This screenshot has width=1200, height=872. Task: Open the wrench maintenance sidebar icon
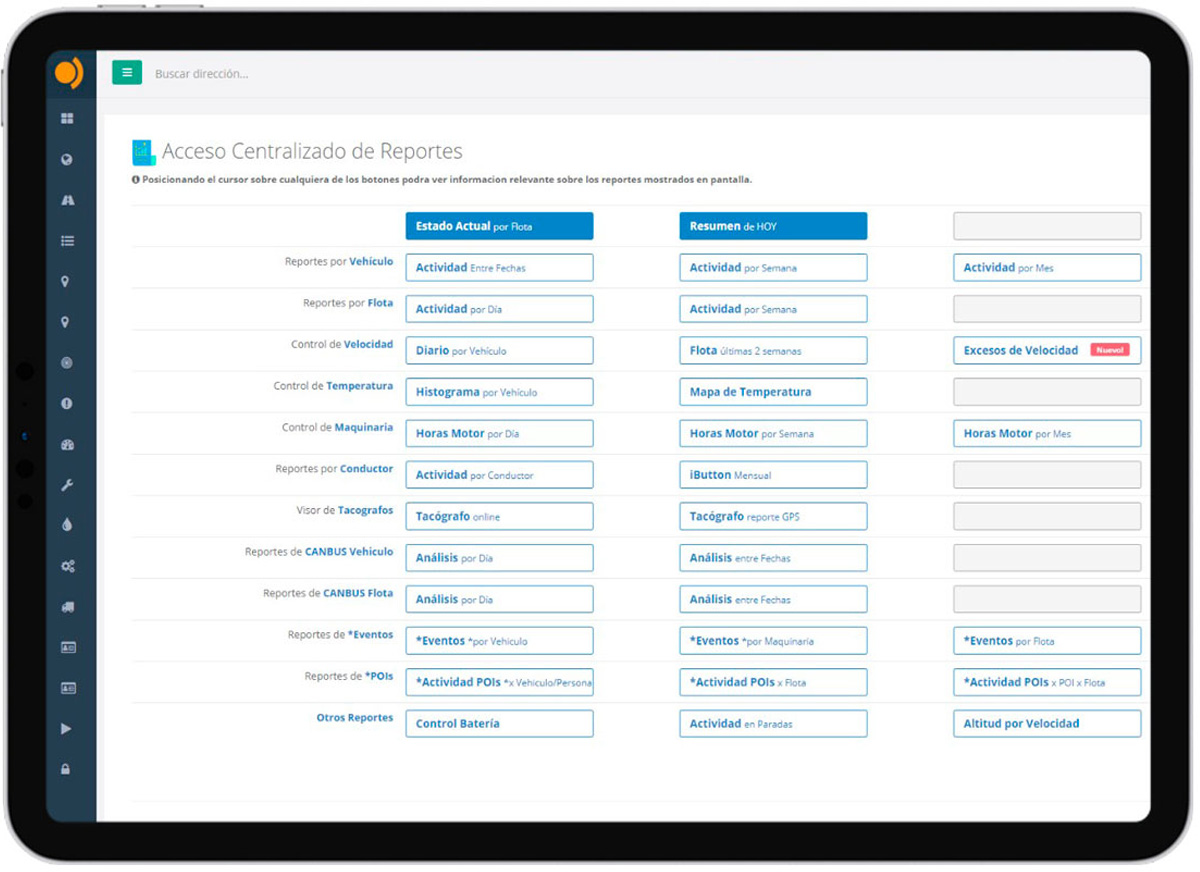(67, 486)
